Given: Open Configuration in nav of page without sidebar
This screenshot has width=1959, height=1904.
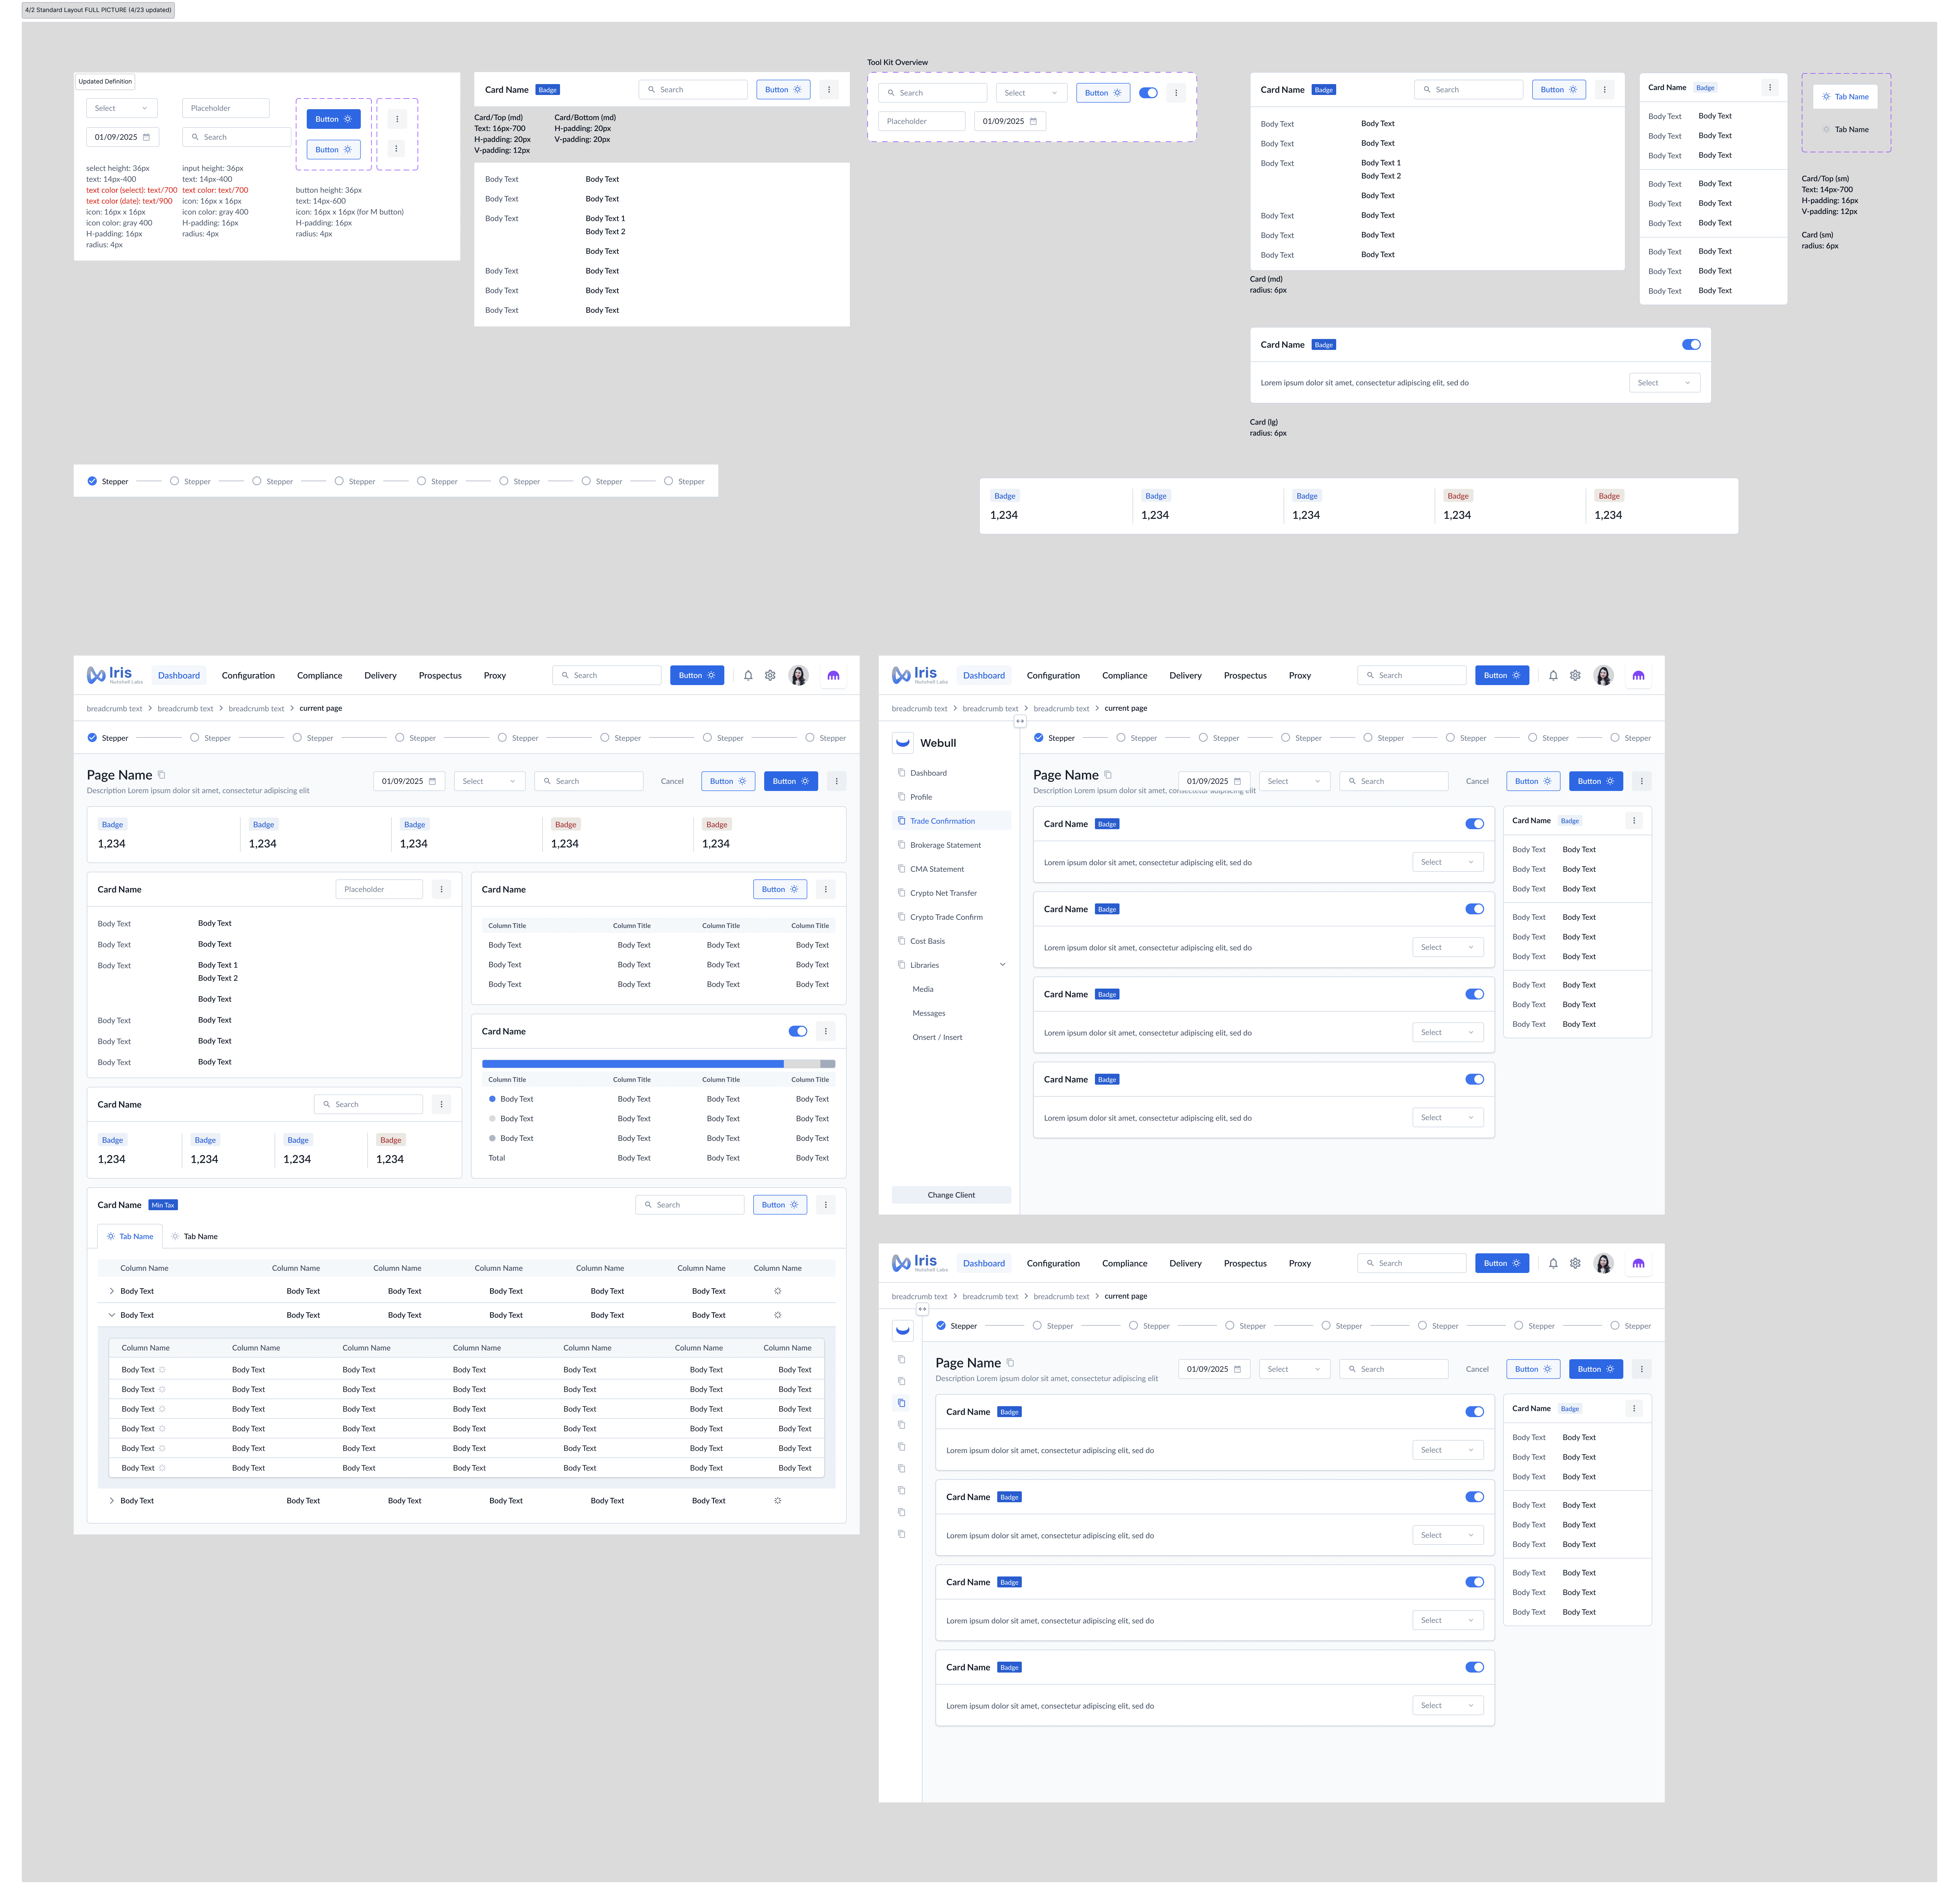Looking at the screenshot, I should coord(248,676).
